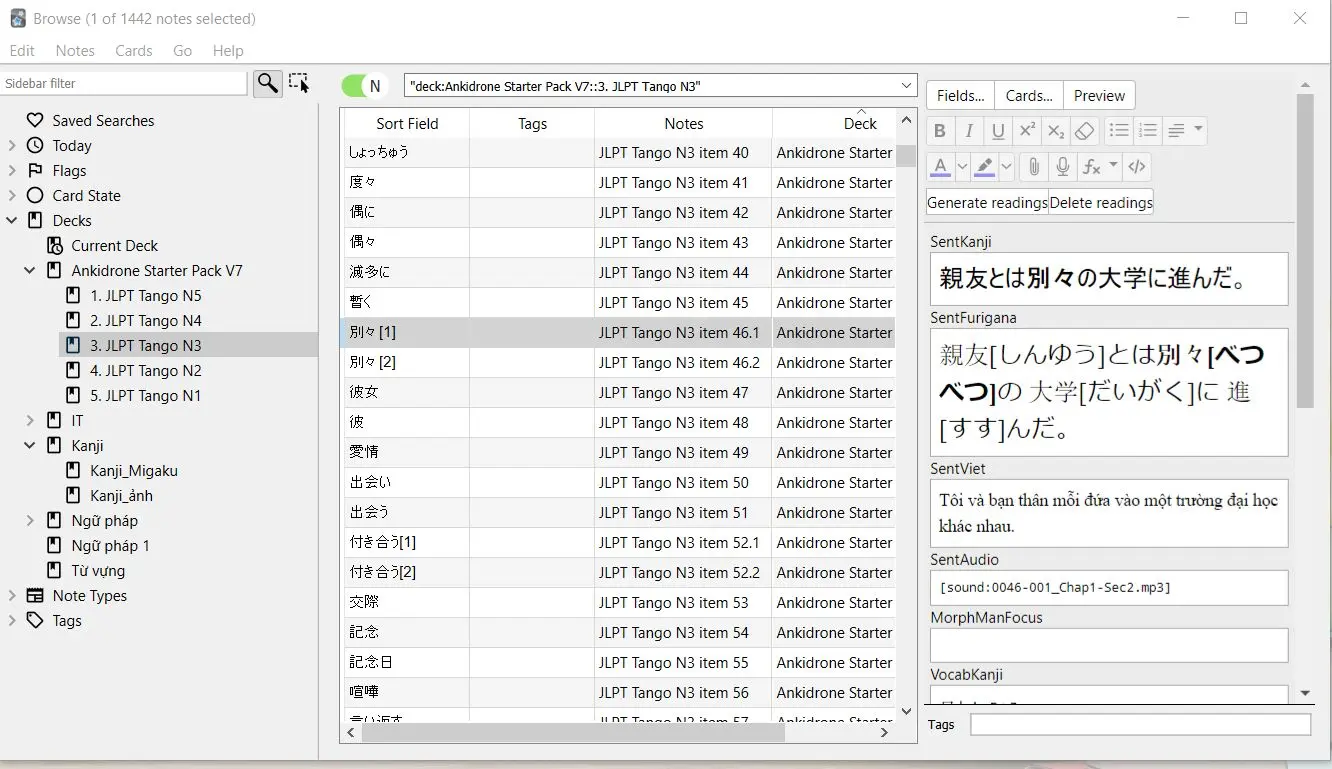Open the Notes menu
The height and width of the screenshot is (769, 1332).
pyautogui.click(x=75, y=50)
